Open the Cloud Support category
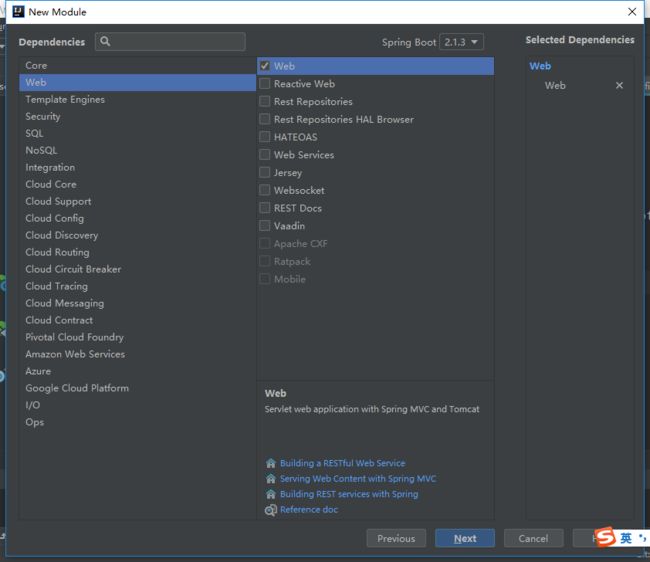650x562 pixels. click(137, 201)
